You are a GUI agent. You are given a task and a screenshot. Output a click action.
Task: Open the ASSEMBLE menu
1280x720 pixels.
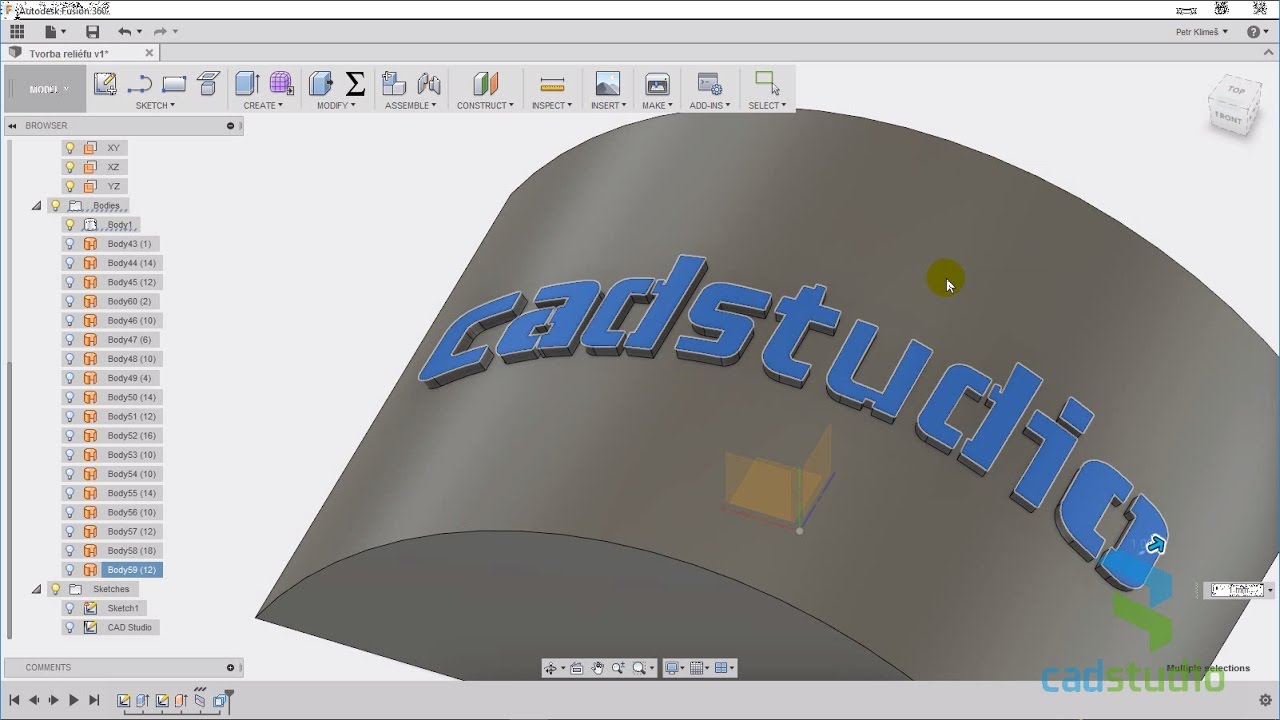[x=410, y=105]
